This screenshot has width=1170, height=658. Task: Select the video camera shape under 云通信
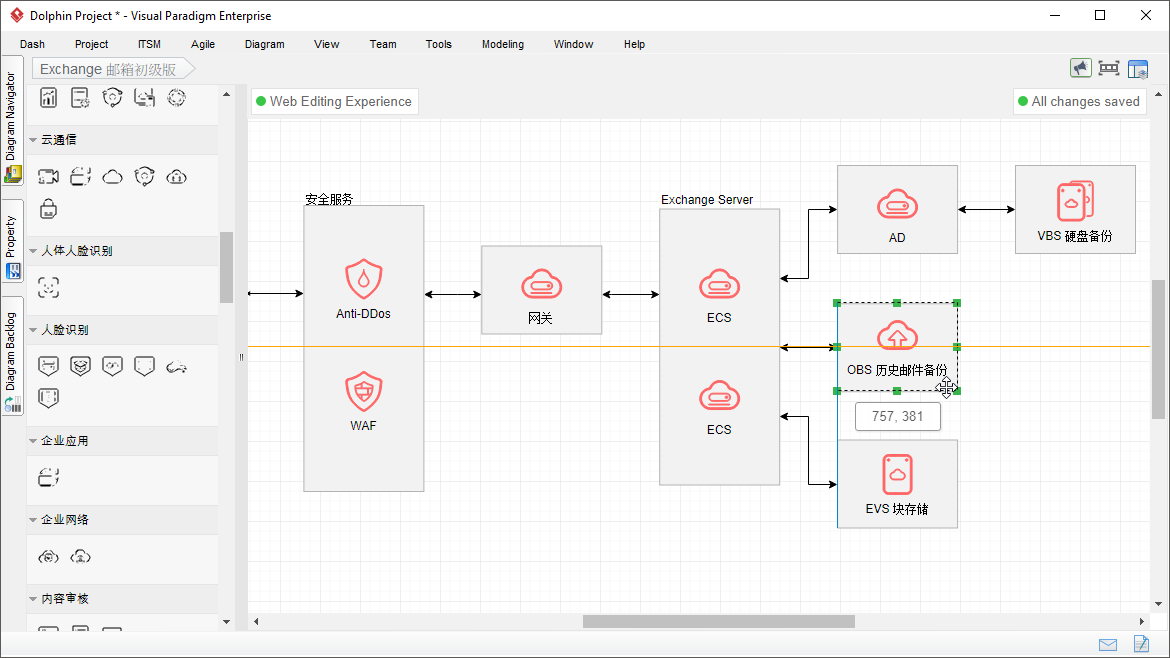click(x=49, y=177)
